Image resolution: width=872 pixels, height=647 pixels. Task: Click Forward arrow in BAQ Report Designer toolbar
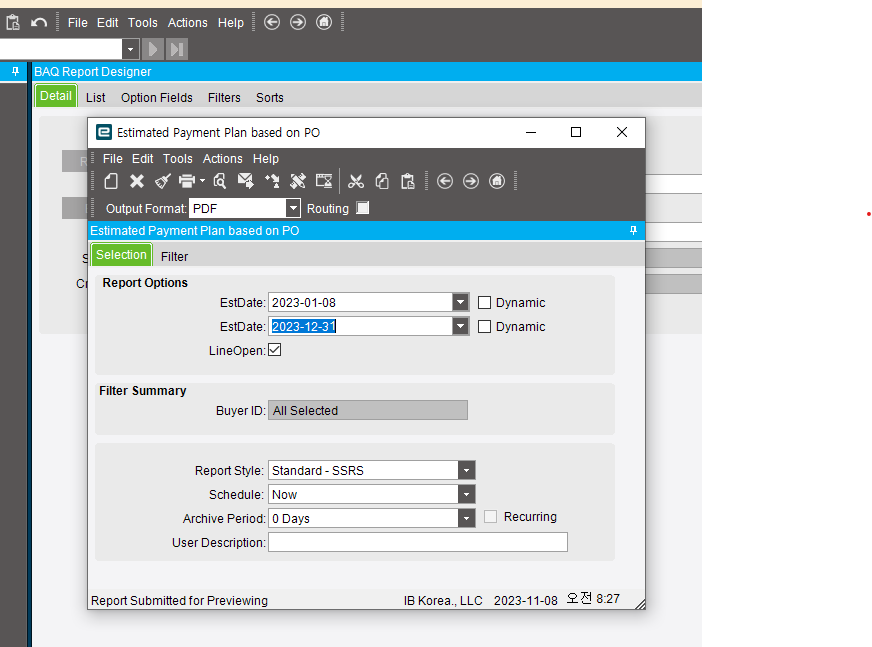(x=298, y=22)
